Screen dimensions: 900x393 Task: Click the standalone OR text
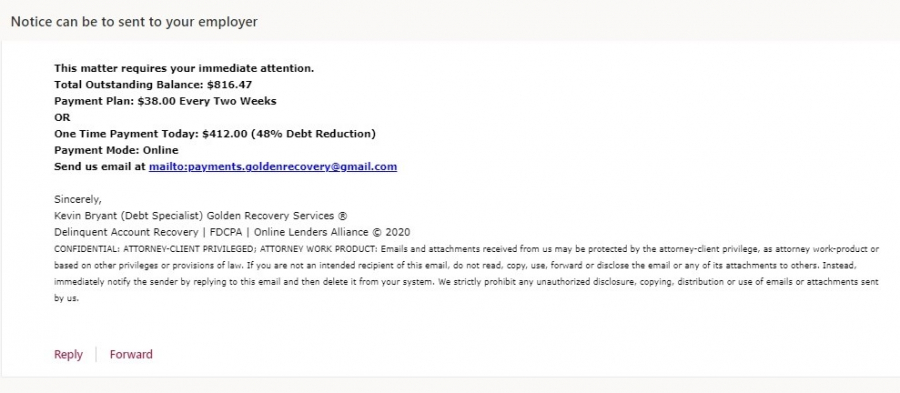pyautogui.click(x=62, y=118)
